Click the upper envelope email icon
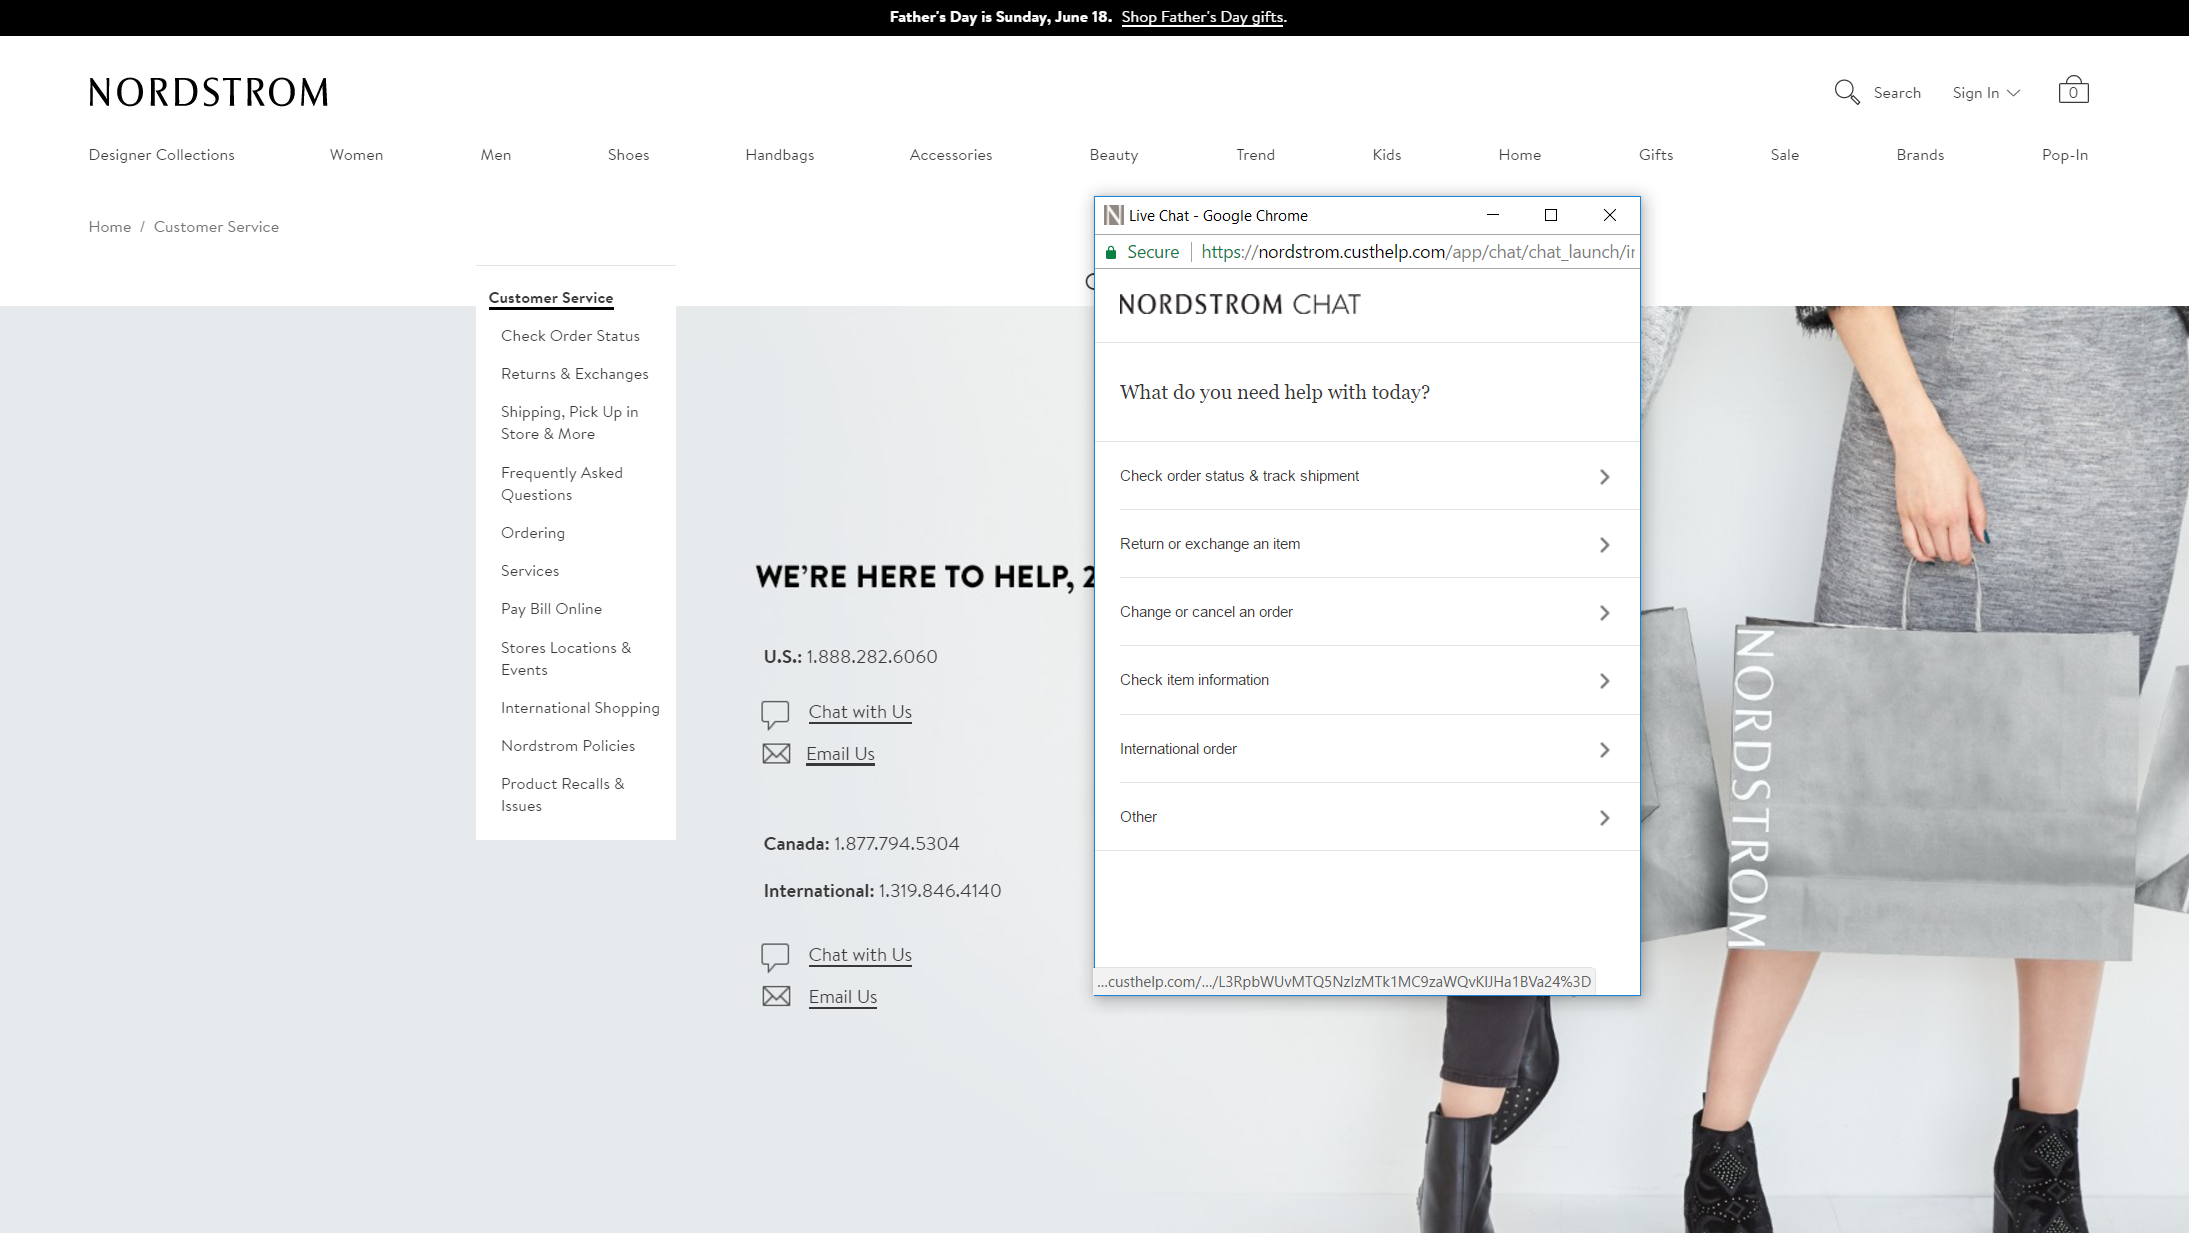 pos(776,754)
